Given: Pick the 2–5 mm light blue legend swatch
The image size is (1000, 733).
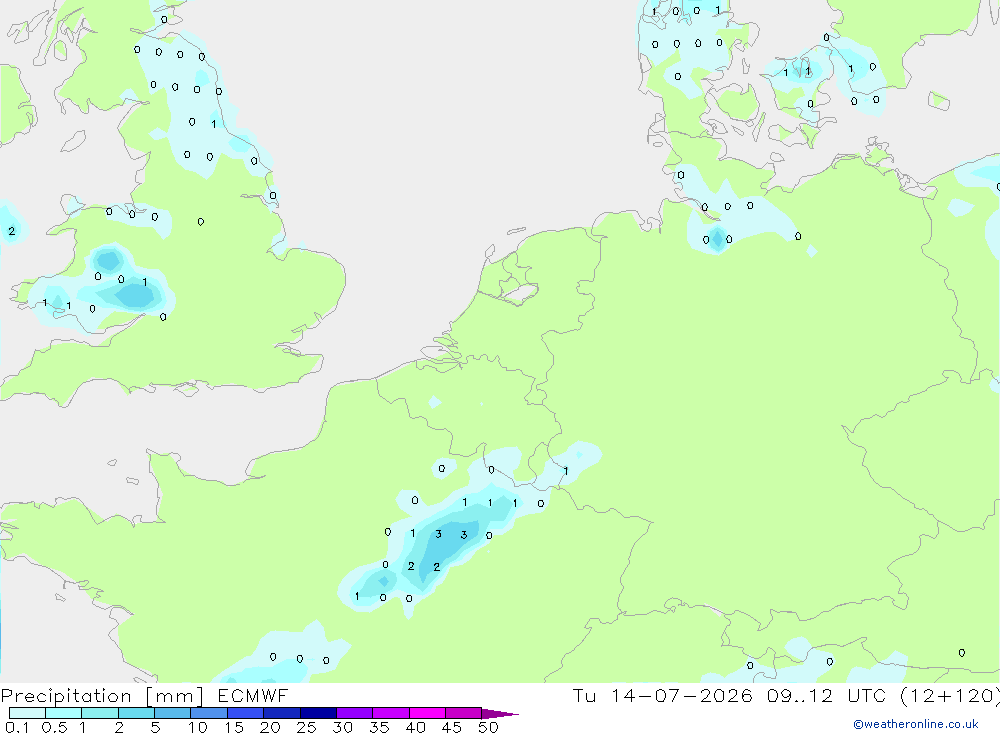Looking at the screenshot, I should point(136,713).
